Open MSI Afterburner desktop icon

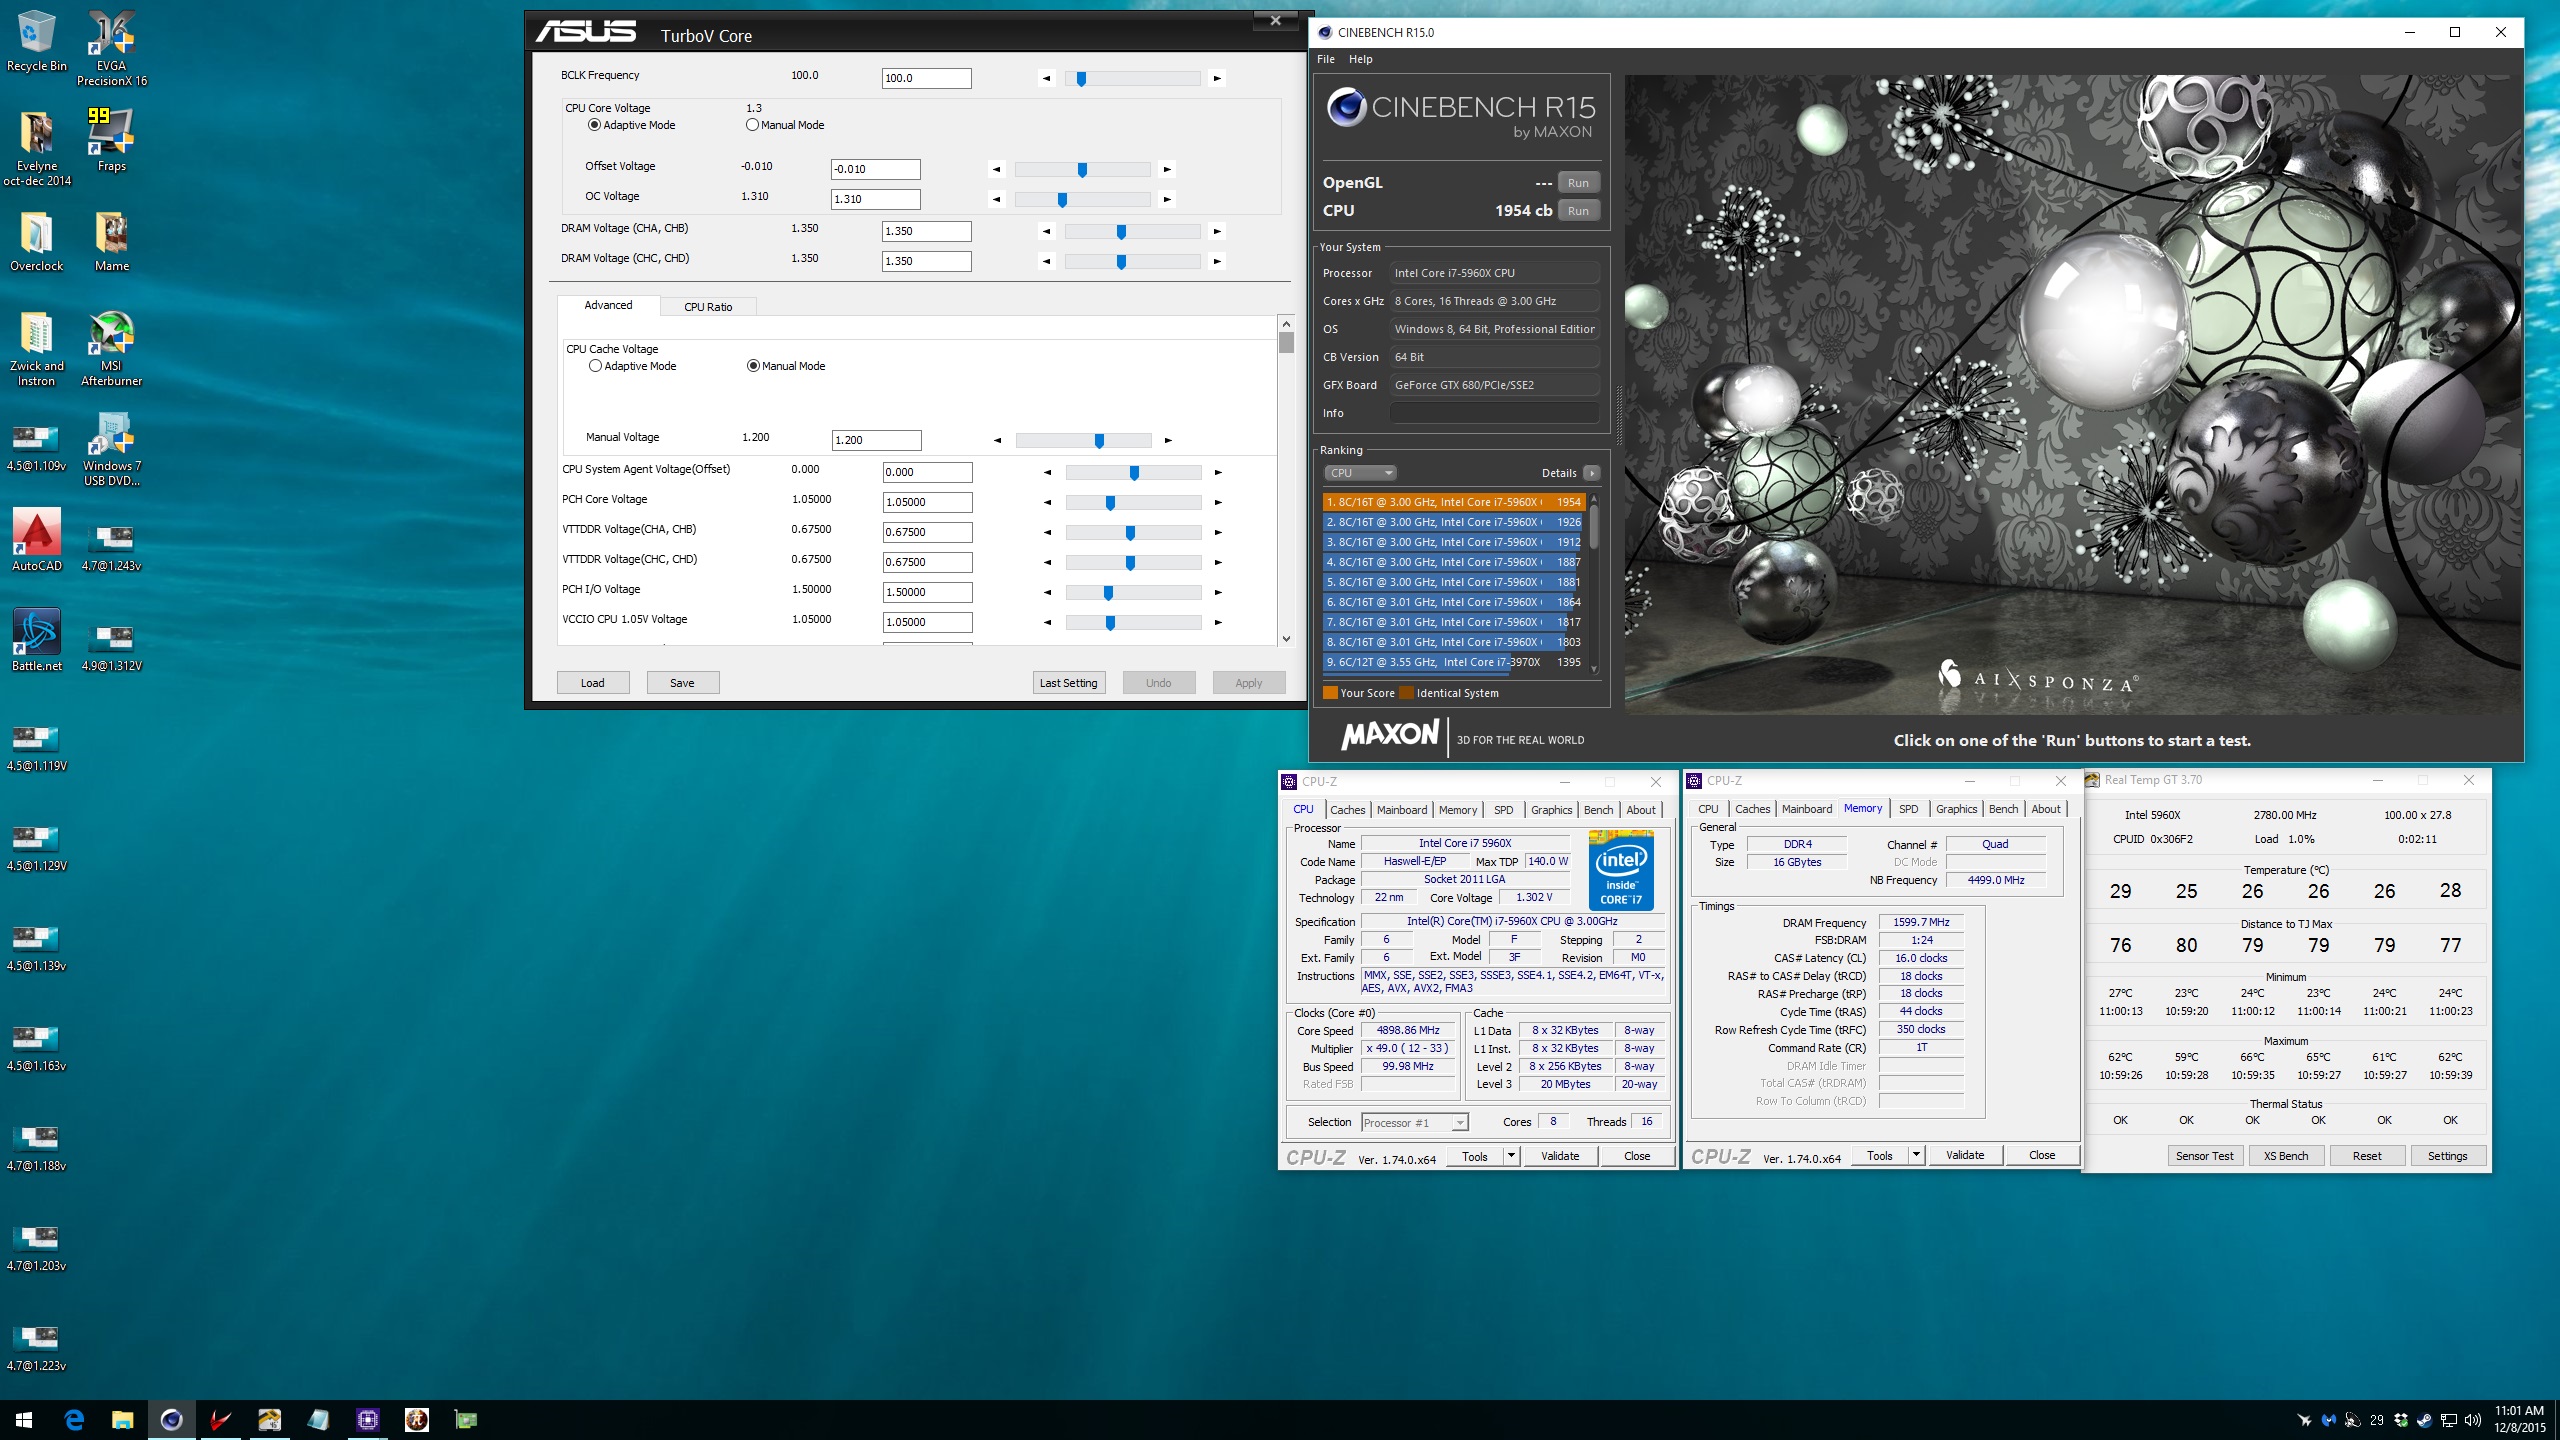tap(111, 336)
